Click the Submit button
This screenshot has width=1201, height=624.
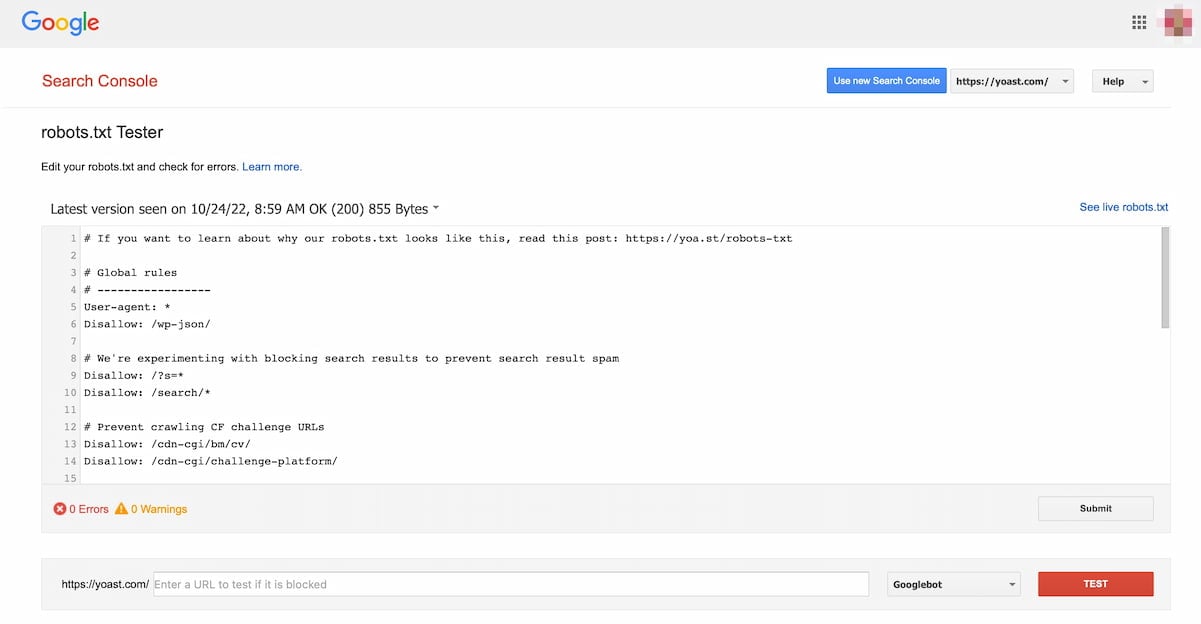(x=1096, y=508)
